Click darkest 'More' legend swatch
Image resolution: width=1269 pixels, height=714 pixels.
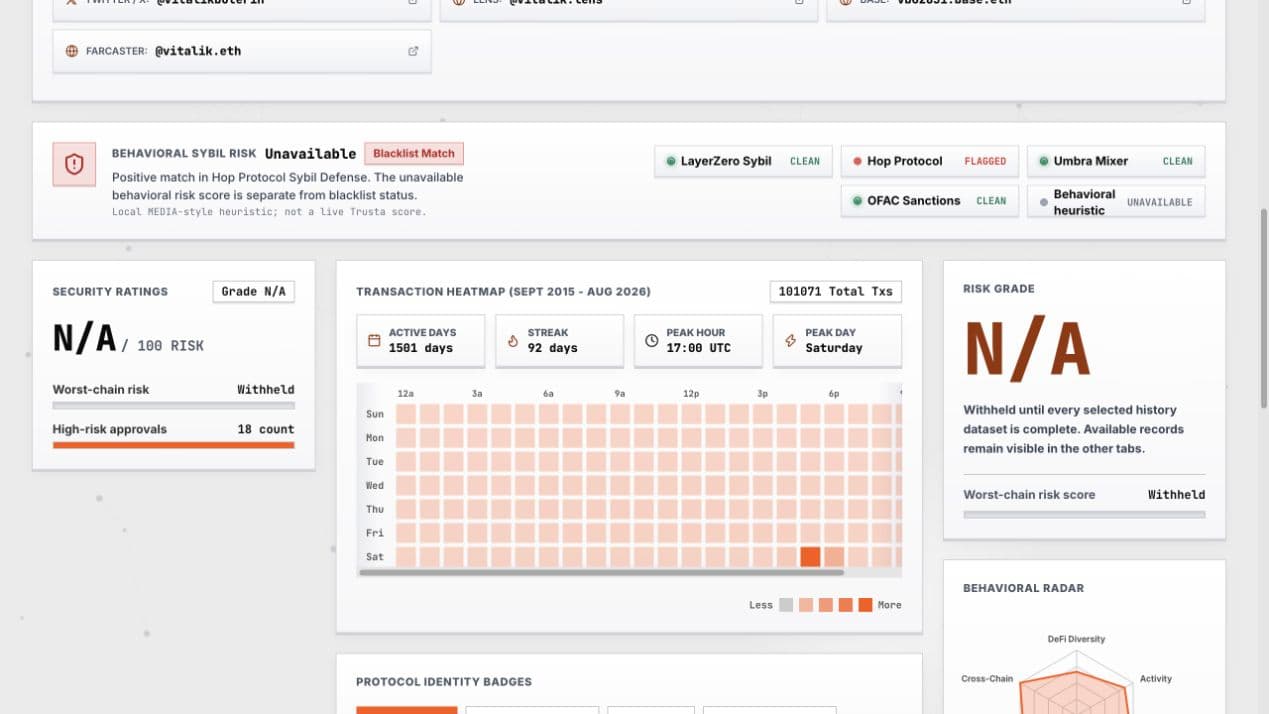click(865, 605)
